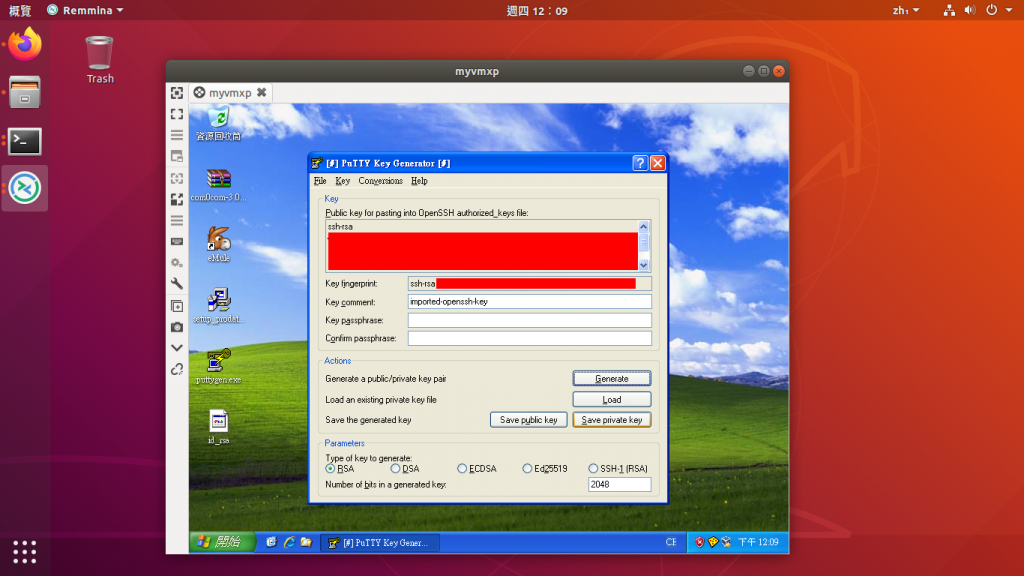Click the Key comment field
1024x576 pixels.
(x=530, y=302)
